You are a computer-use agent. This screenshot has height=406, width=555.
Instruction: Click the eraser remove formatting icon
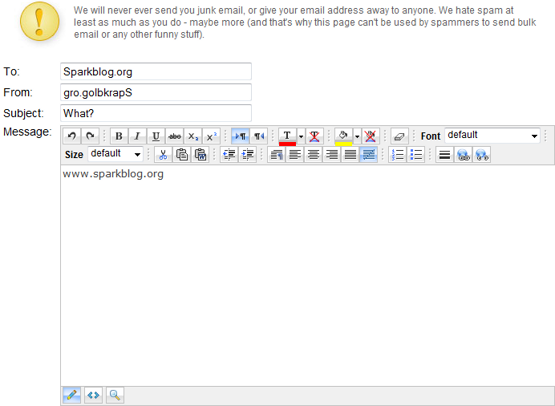(x=399, y=136)
